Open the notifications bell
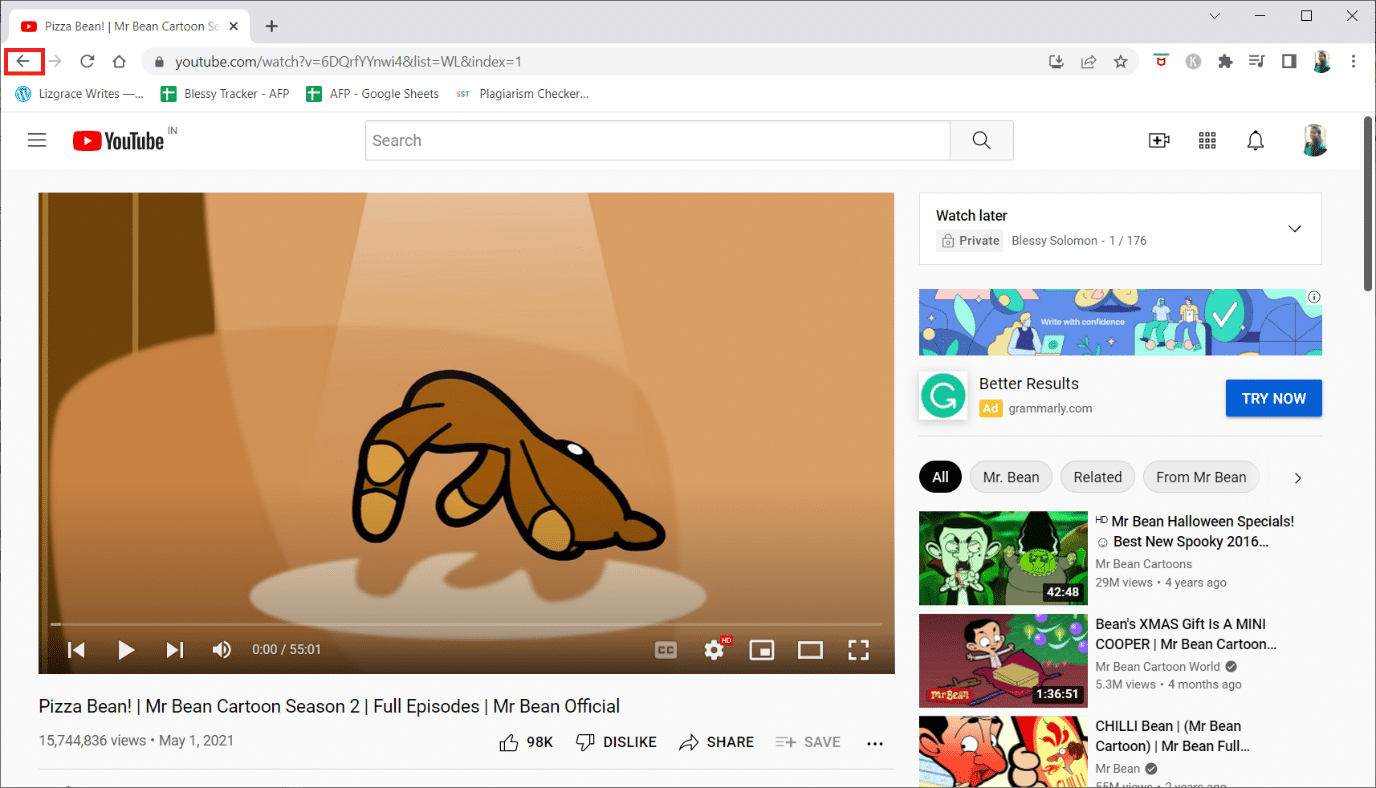Screen dimensions: 1376x788 [1256, 141]
